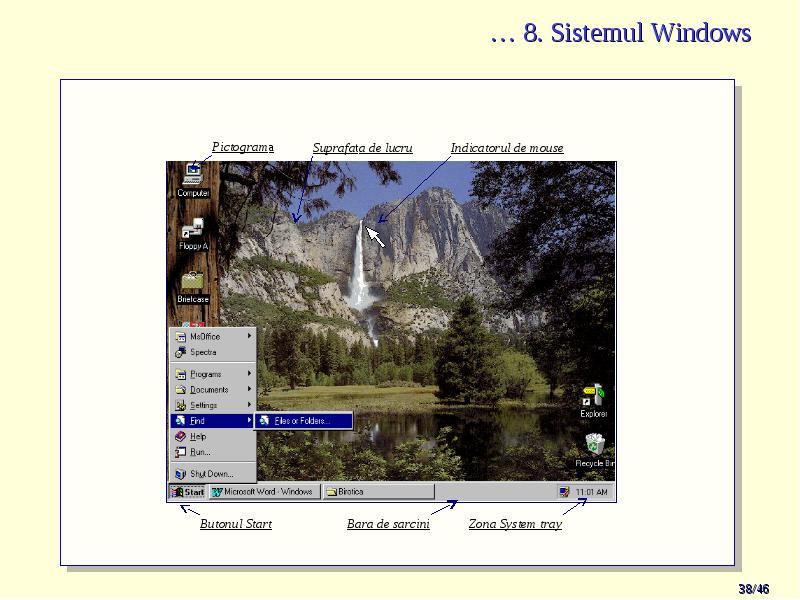The width and height of the screenshot is (800, 600).
Task: Click the Bara de sarcini label
Action: (388, 524)
